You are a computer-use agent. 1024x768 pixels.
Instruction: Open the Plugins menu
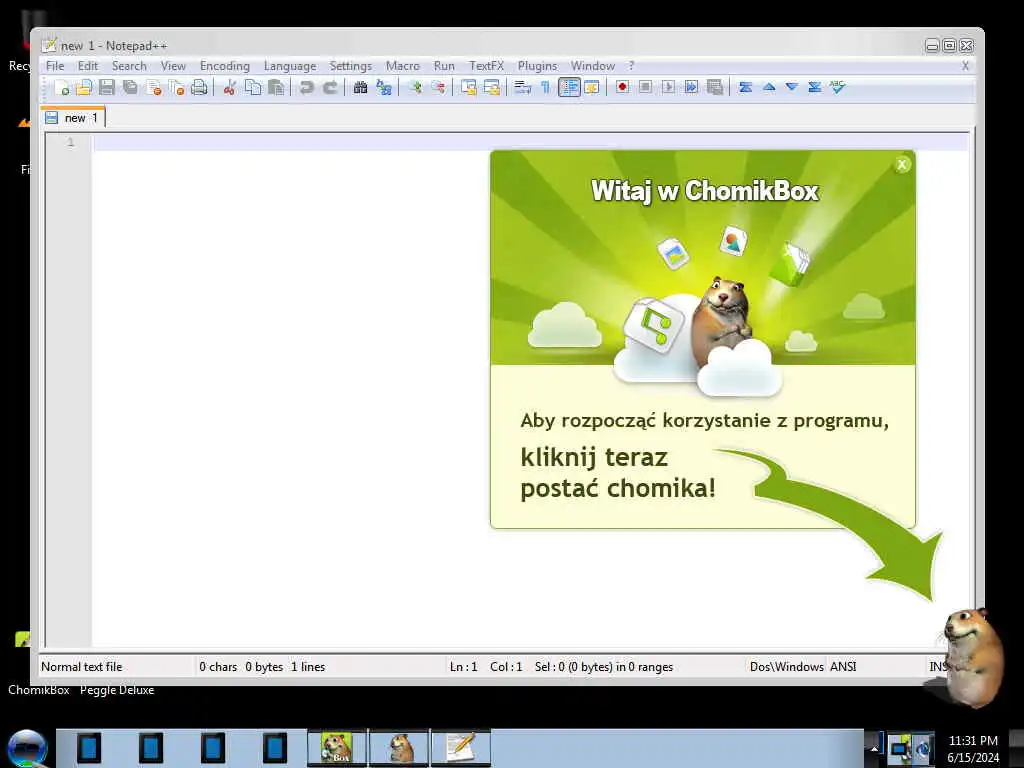tap(537, 66)
